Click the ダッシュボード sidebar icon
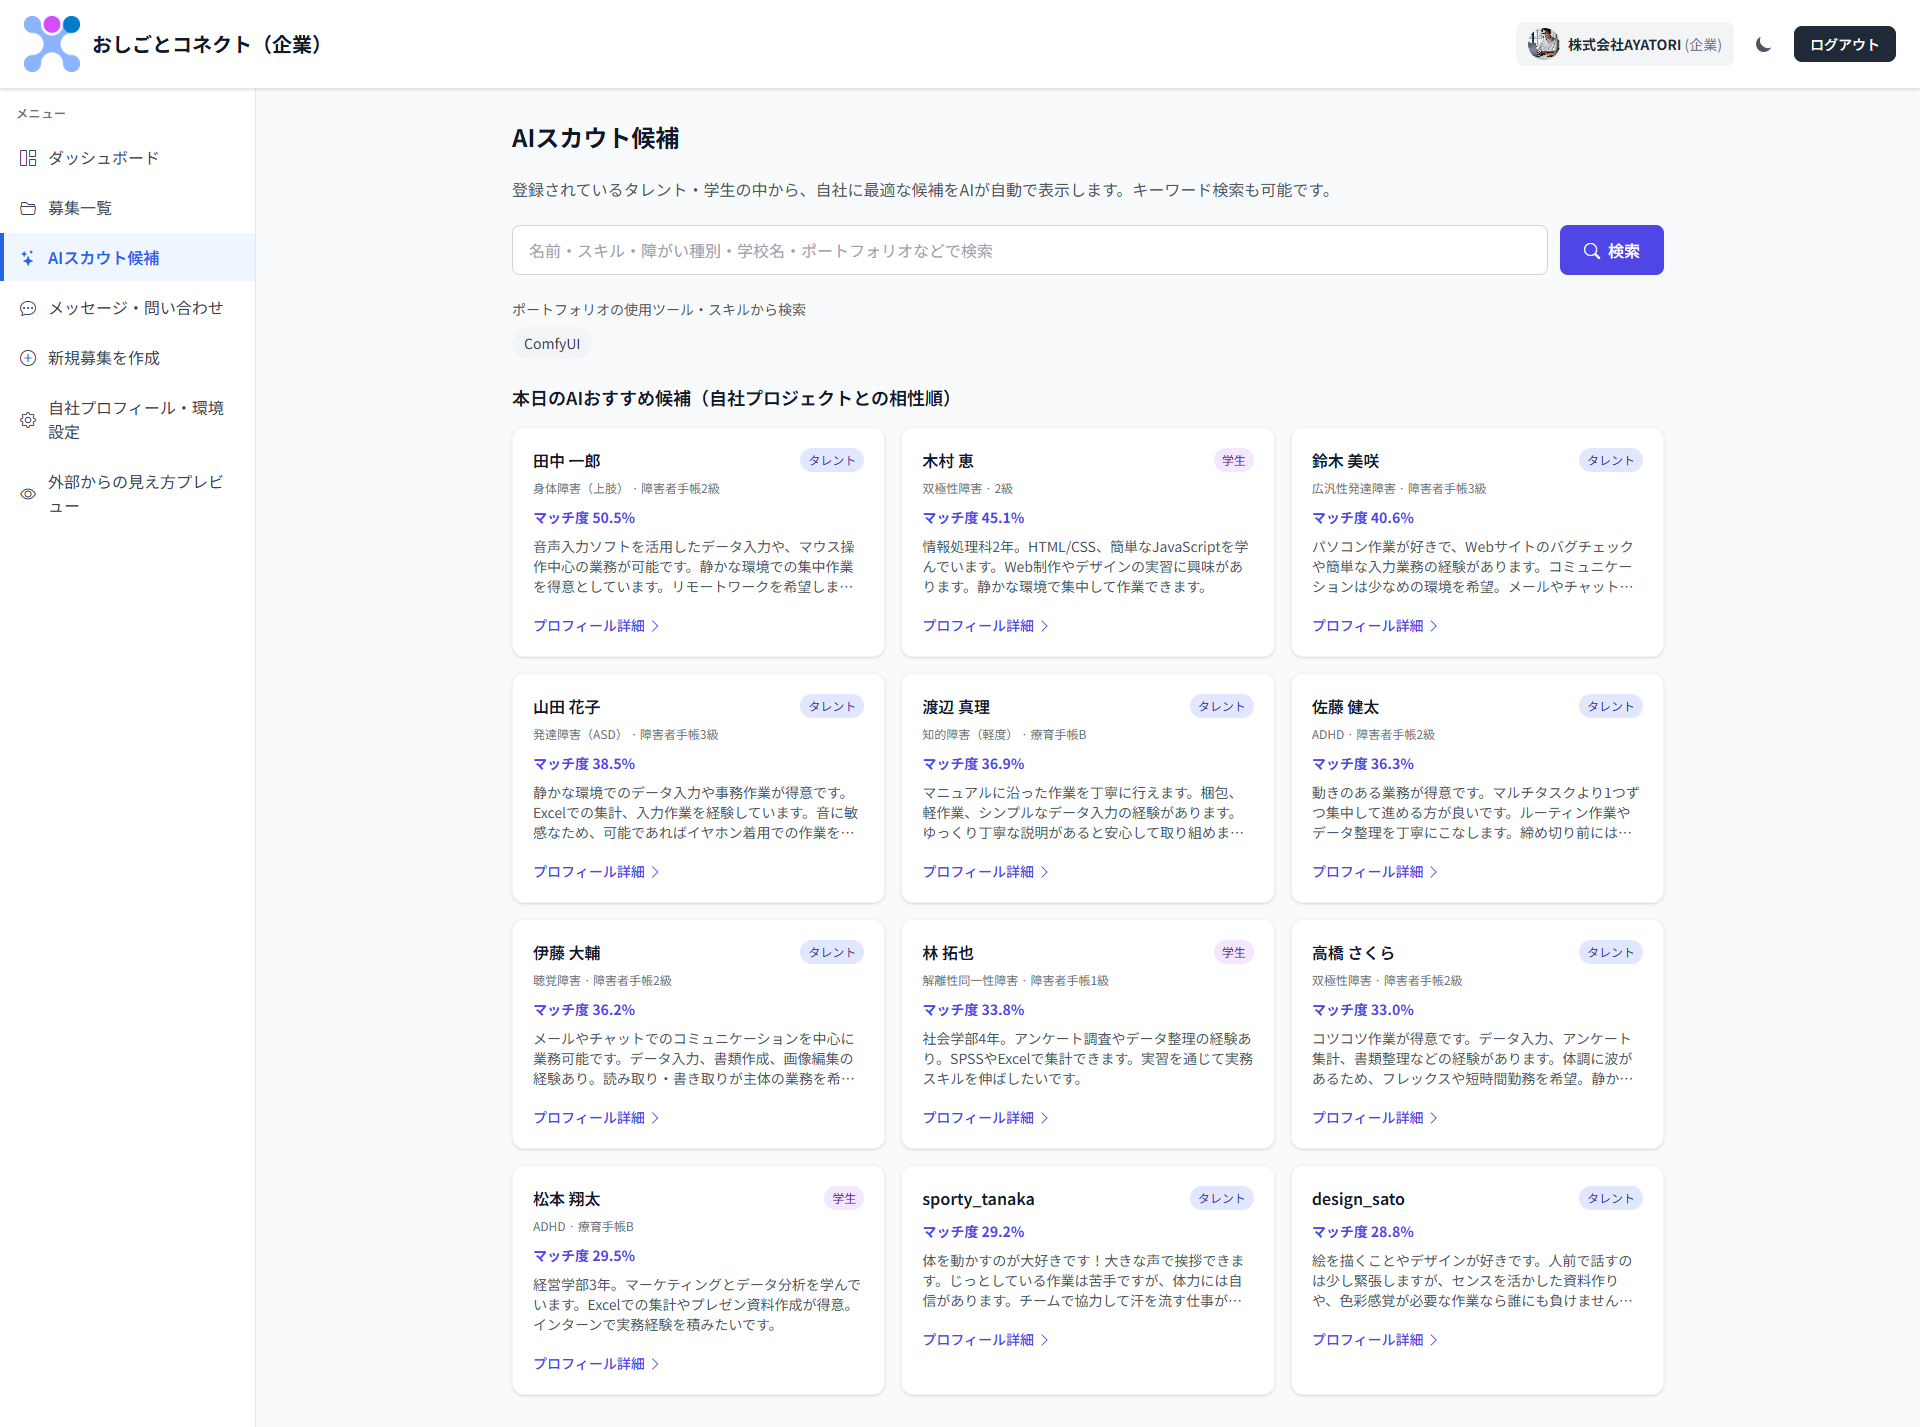 click(28, 158)
